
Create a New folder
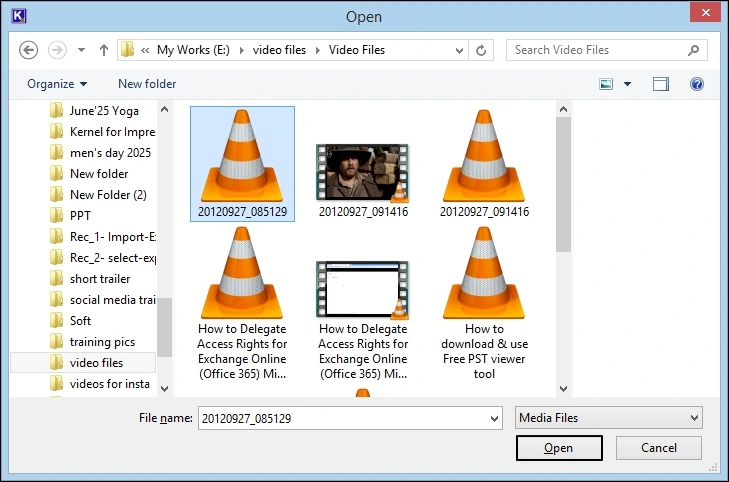tap(147, 84)
